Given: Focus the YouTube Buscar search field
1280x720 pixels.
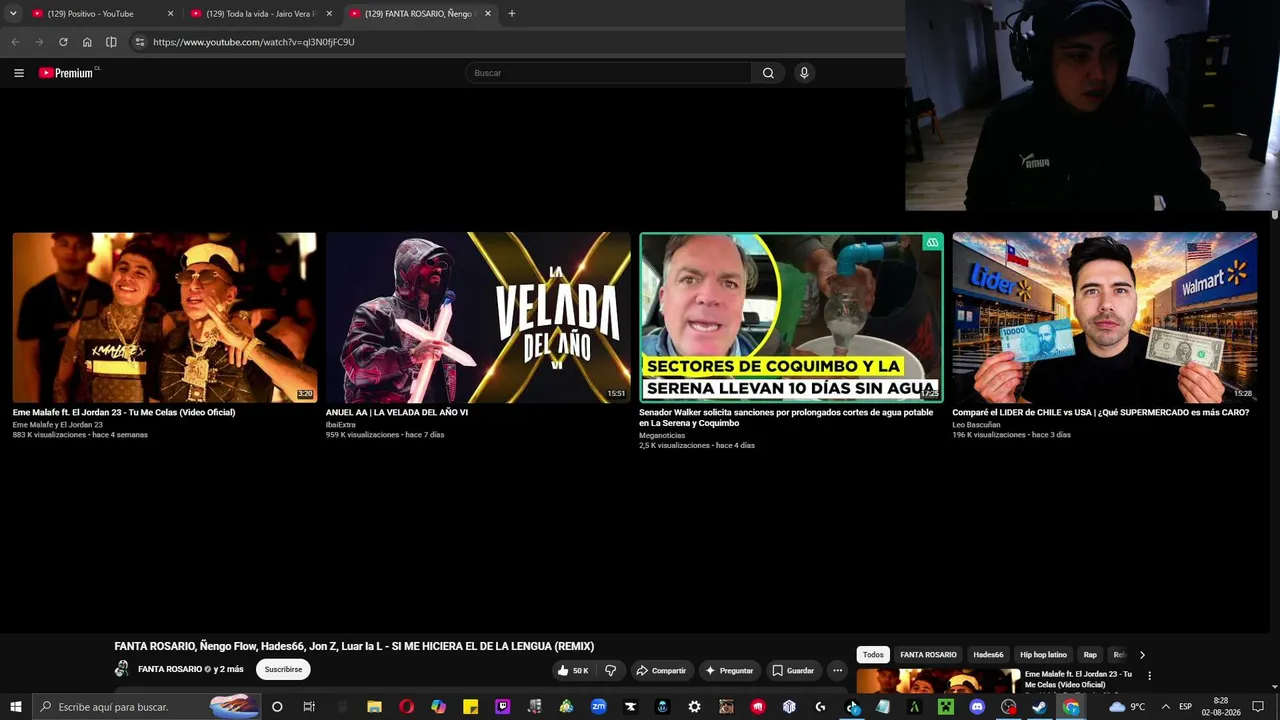Looking at the screenshot, I should pos(608,73).
